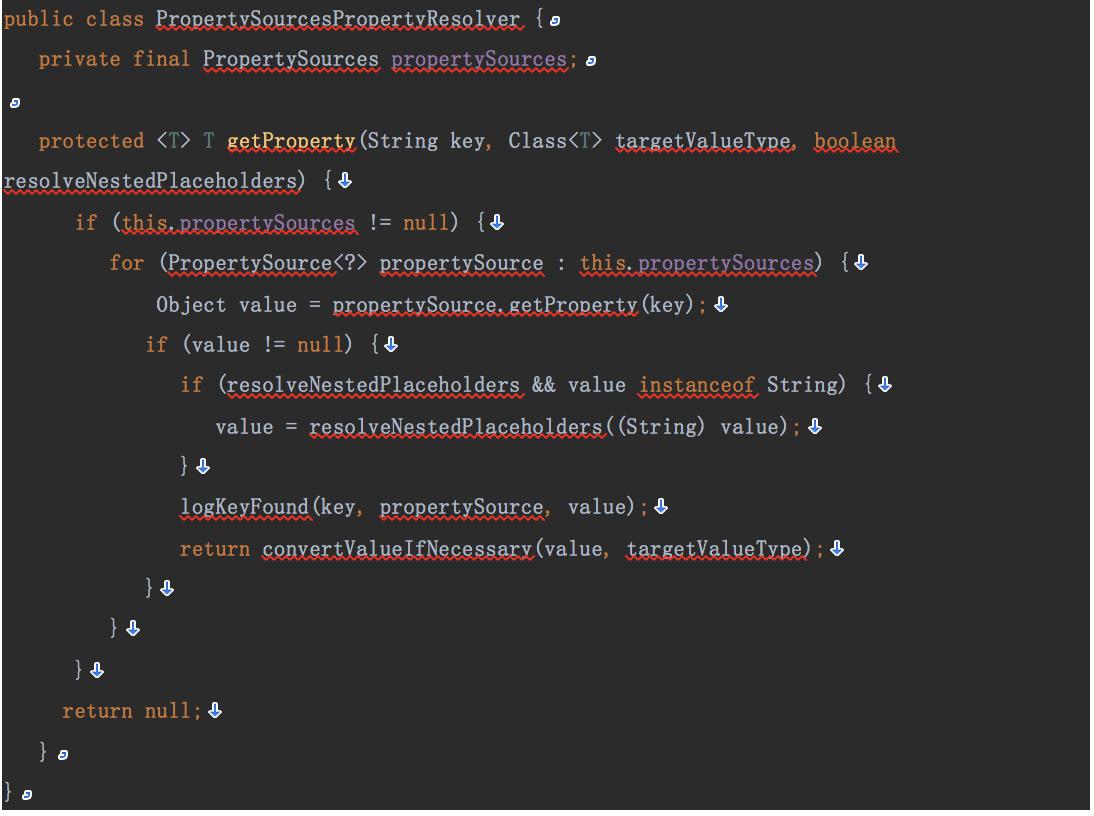The width and height of the screenshot is (1094, 816).
Task: Click the 'private' keyword in the field declaration
Action: pos(79,59)
